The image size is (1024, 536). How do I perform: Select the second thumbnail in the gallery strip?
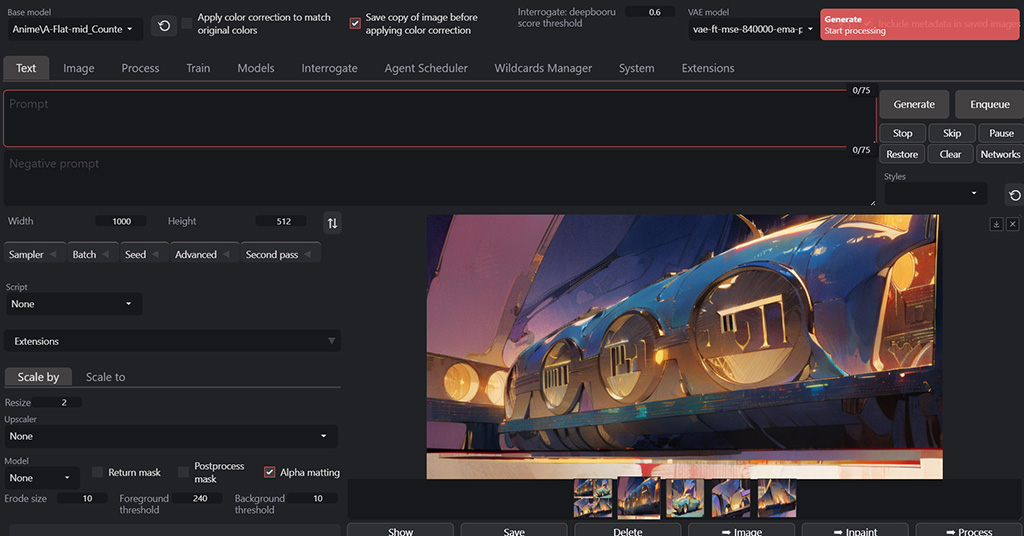click(x=637, y=497)
